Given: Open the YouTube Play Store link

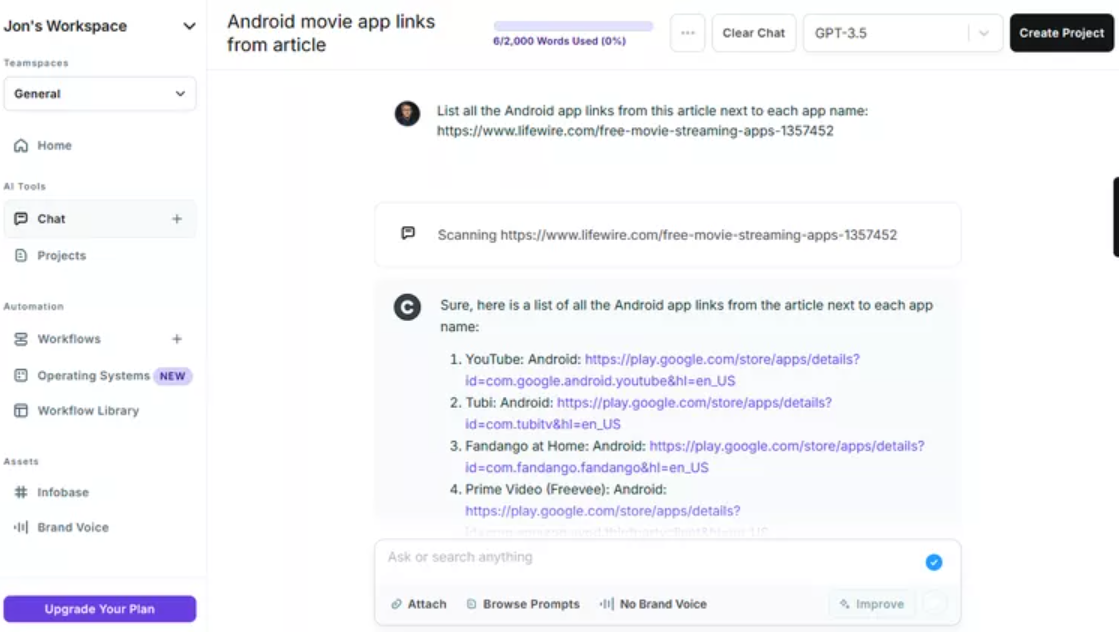Looking at the screenshot, I should [662, 370].
